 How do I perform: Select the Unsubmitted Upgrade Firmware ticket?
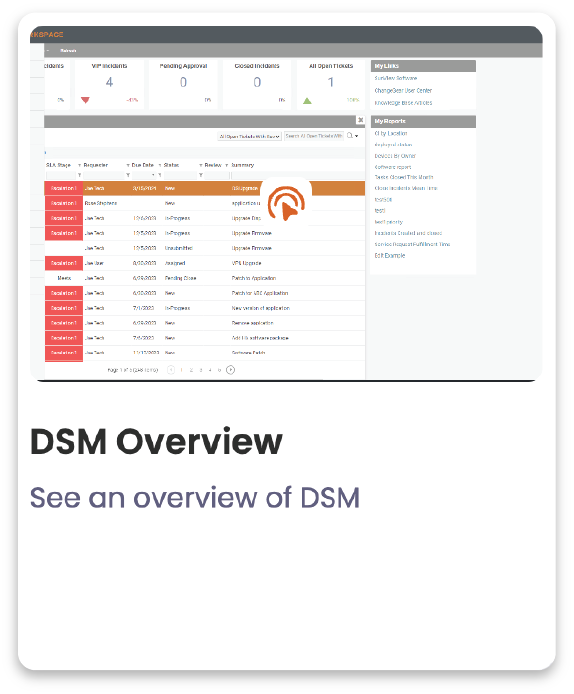point(205,248)
